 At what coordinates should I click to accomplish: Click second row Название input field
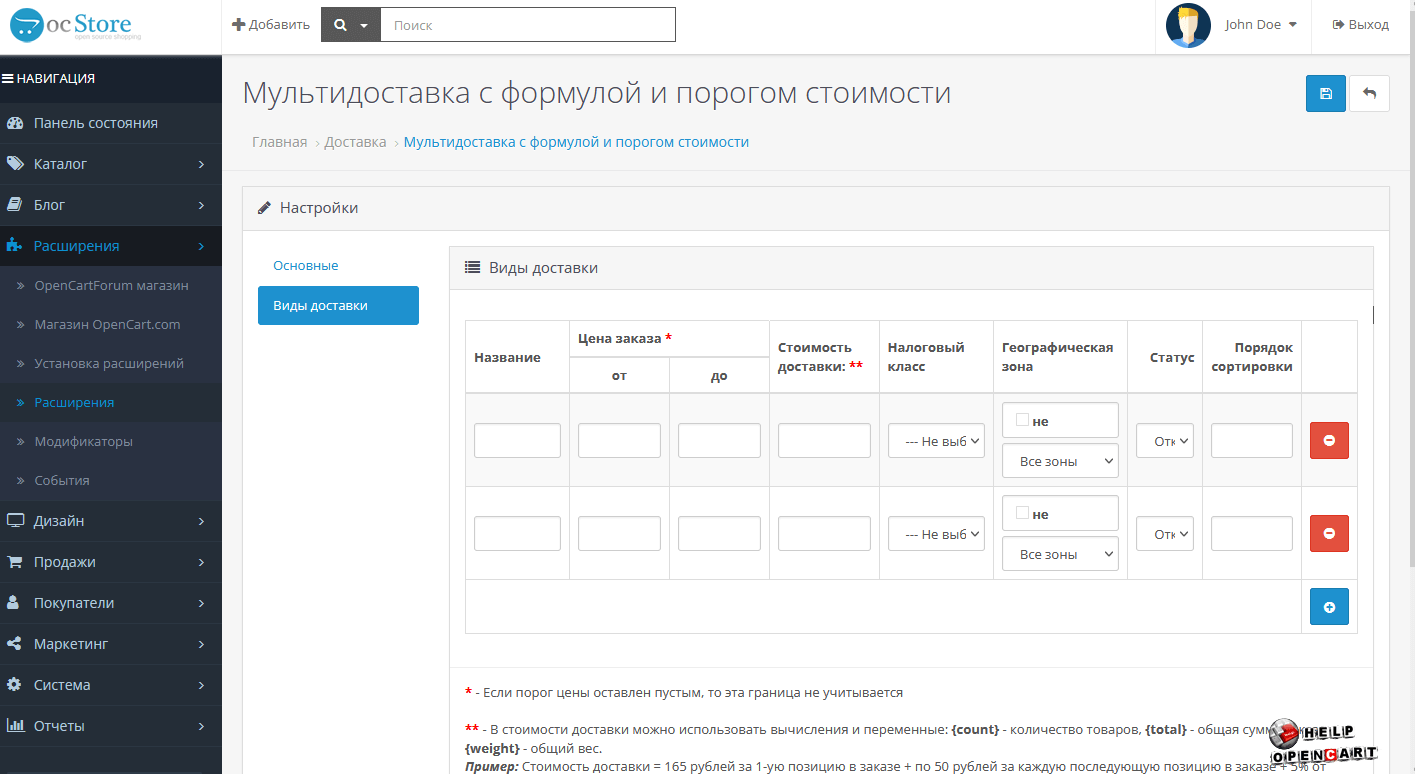coord(517,534)
